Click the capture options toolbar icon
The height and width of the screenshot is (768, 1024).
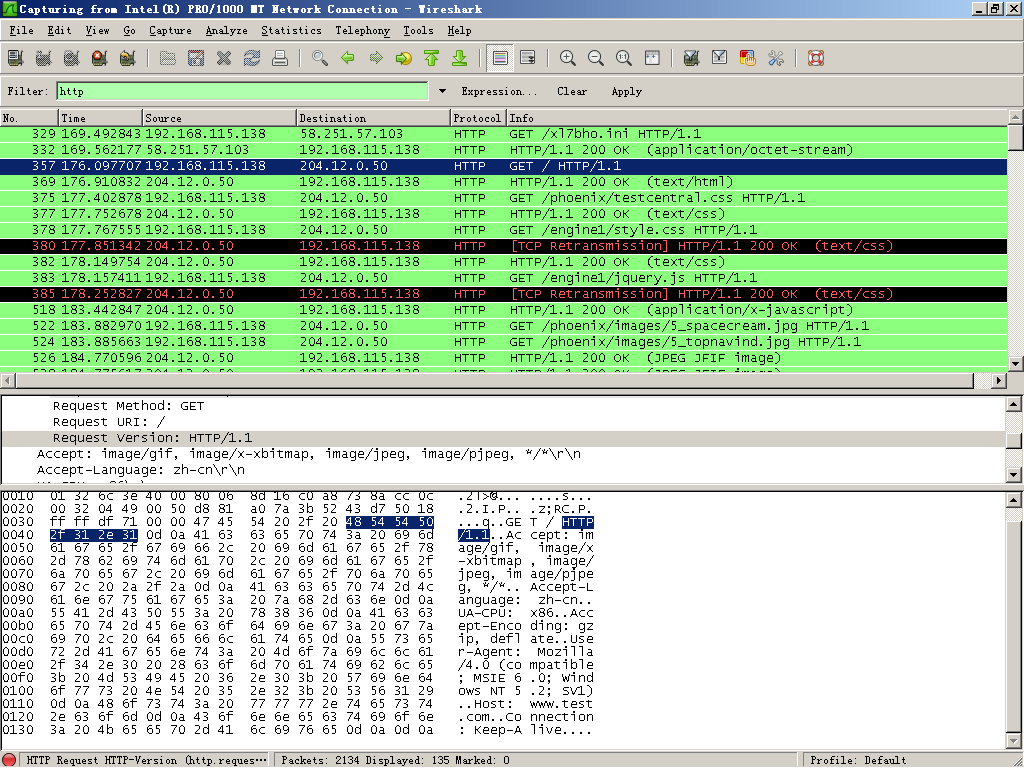pyautogui.click(x=44, y=58)
